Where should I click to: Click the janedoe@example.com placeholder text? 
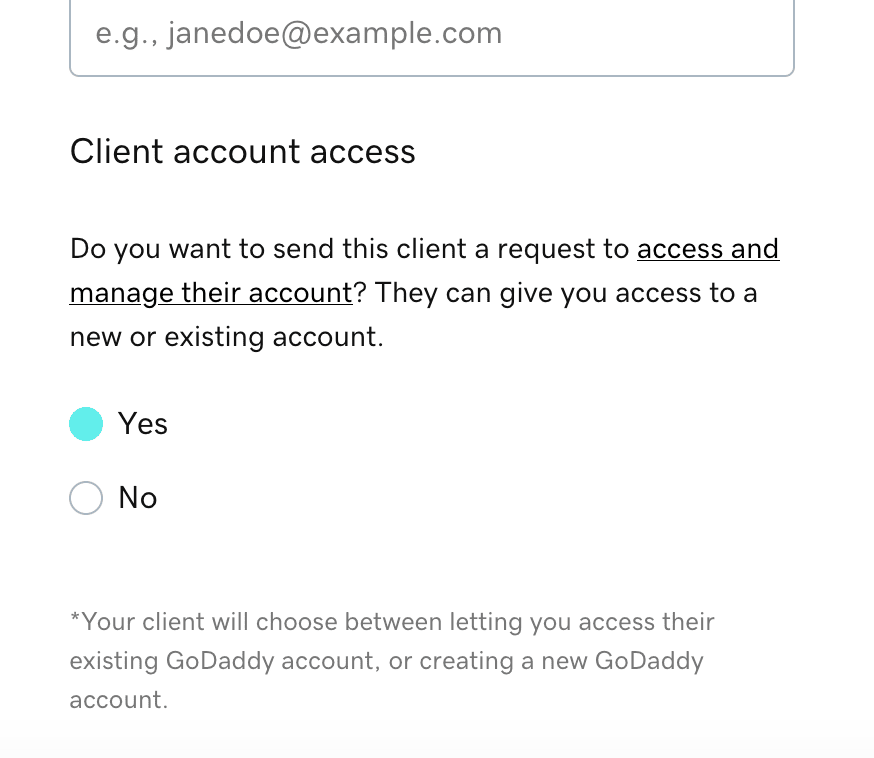pyautogui.click(x=299, y=35)
